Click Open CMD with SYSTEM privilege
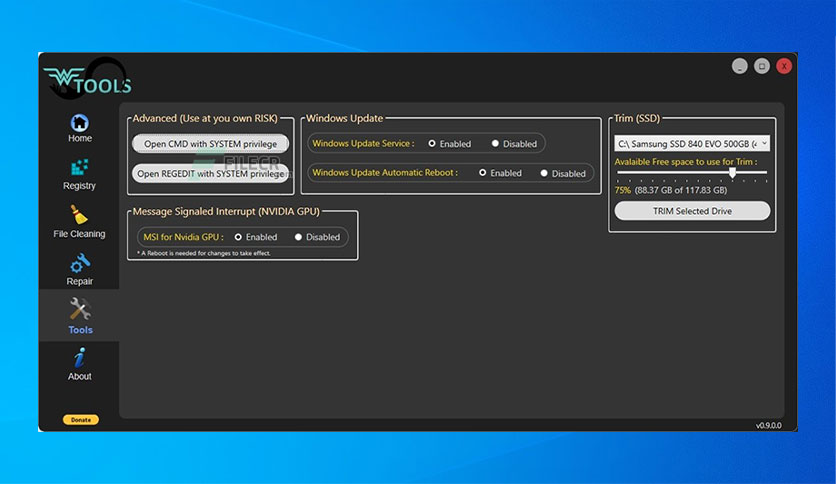Screen dimensions: 836x484 [211, 144]
